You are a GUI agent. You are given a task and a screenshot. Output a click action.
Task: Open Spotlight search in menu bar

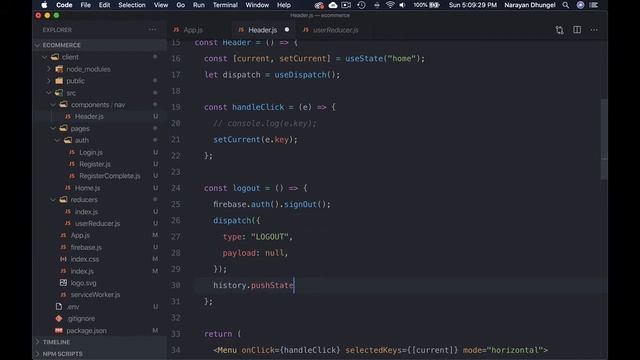(x=565, y=5)
